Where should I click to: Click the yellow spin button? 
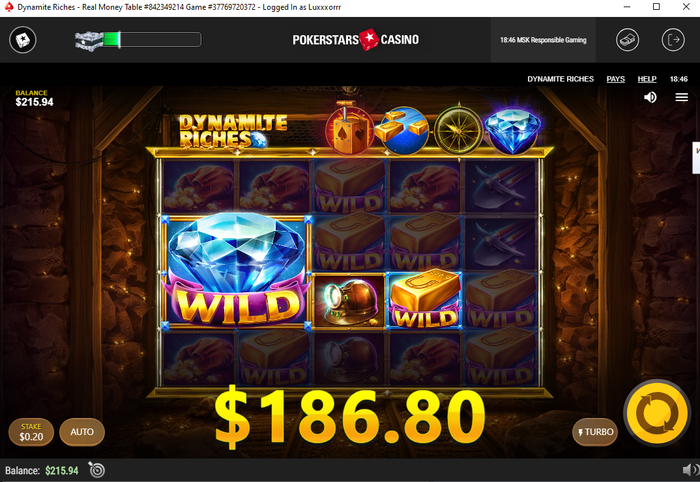[657, 413]
